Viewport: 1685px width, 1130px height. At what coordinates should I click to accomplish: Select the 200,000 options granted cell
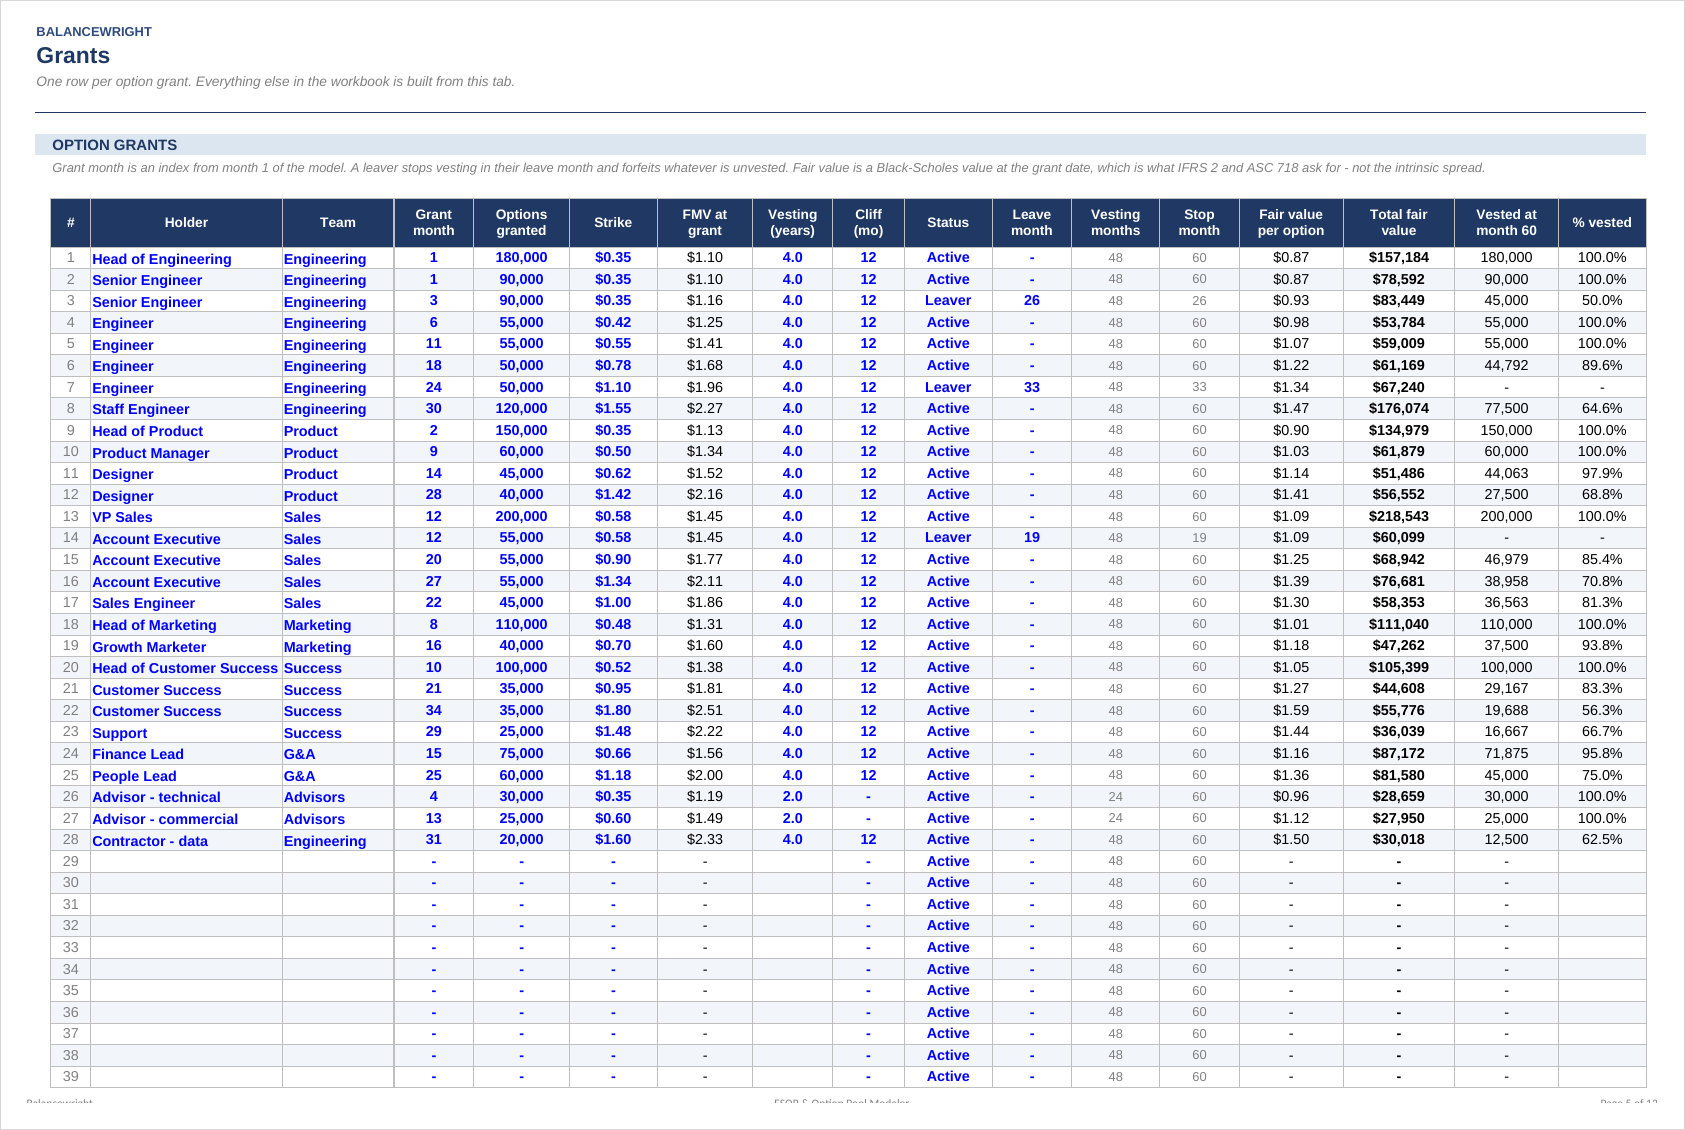coord(521,517)
